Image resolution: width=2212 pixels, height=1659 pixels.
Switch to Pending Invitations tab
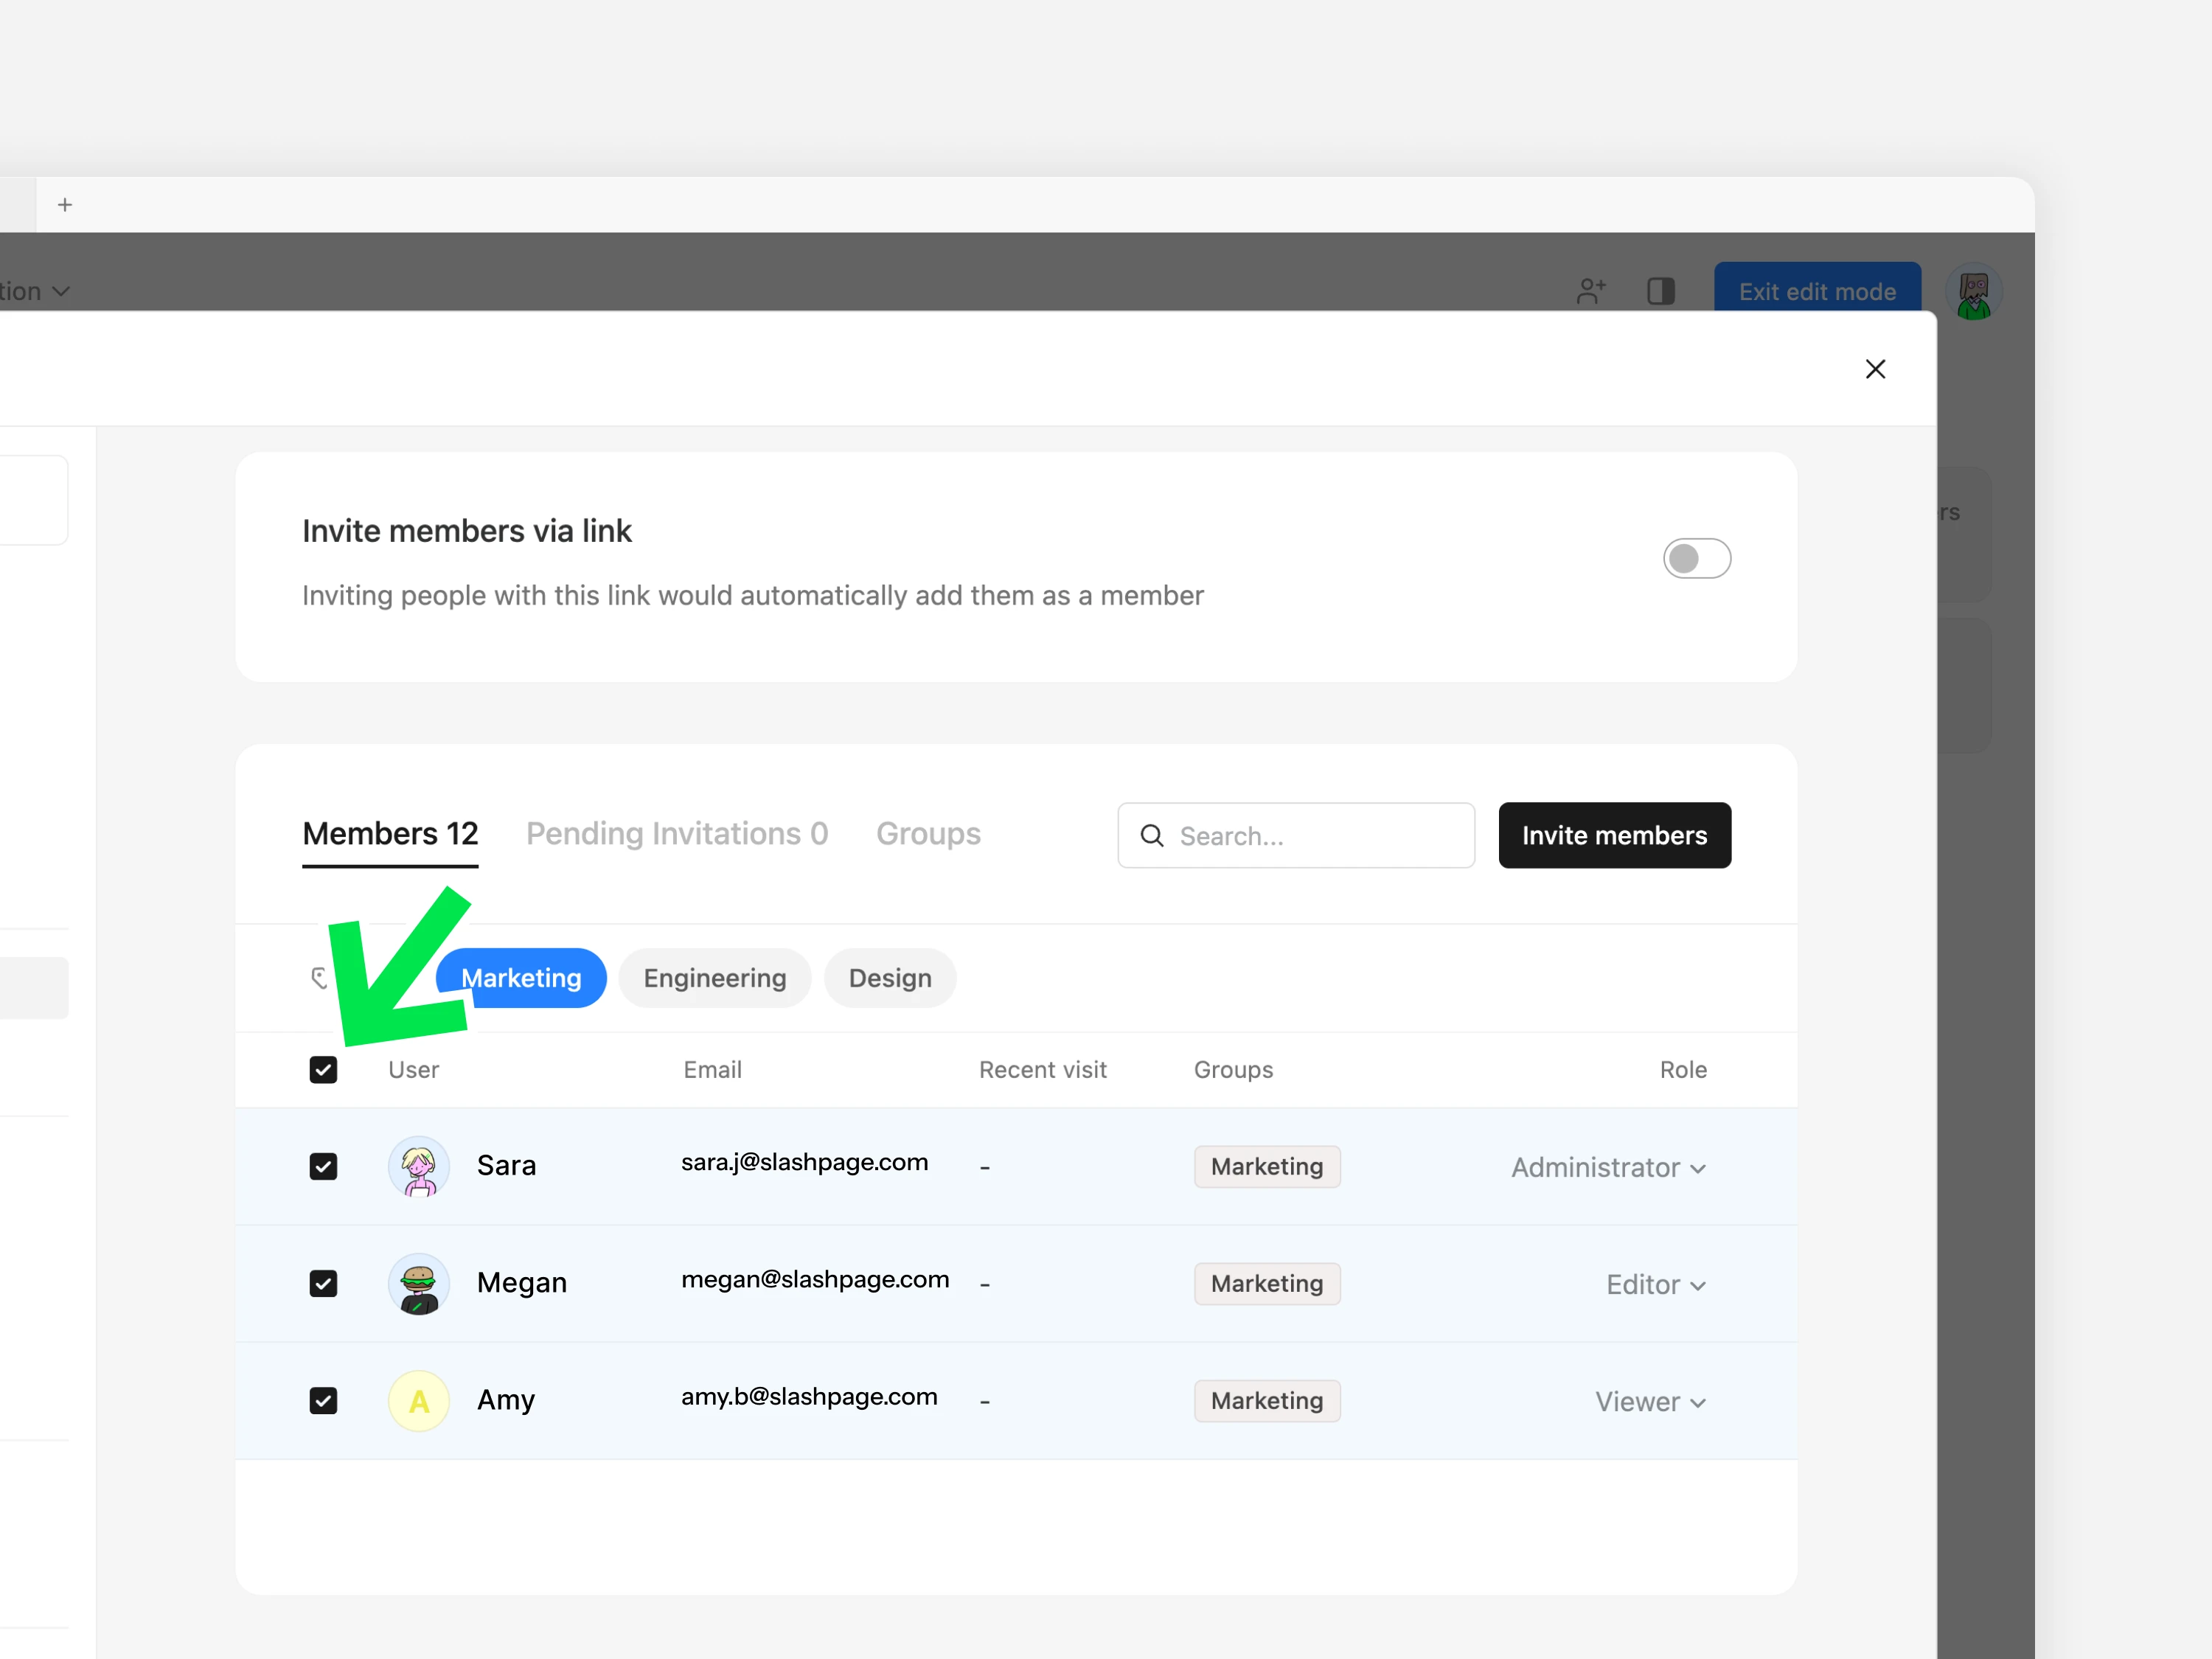coord(677,834)
